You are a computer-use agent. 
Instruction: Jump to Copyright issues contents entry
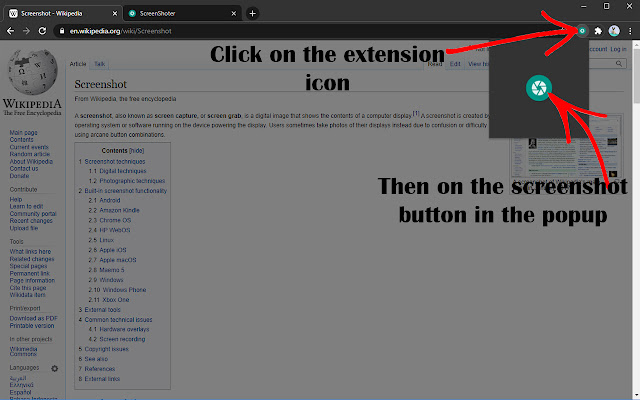coord(103,349)
